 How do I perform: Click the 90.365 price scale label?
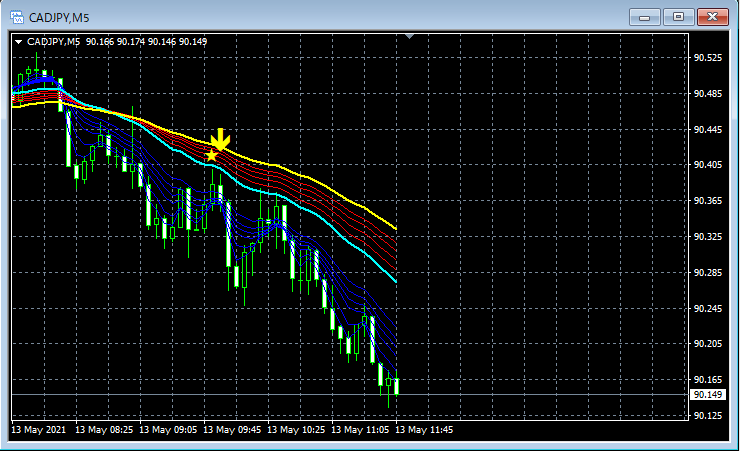707,200
